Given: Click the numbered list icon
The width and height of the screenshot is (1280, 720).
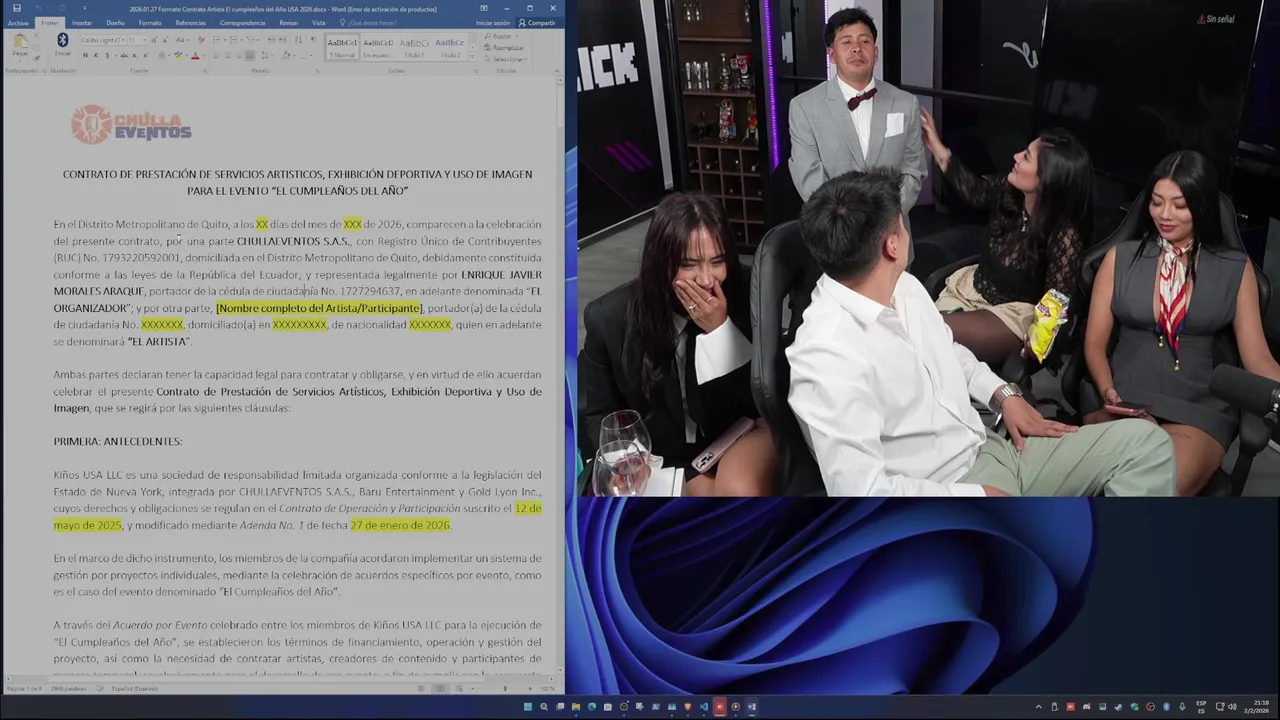Looking at the screenshot, I should click(233, 39).
